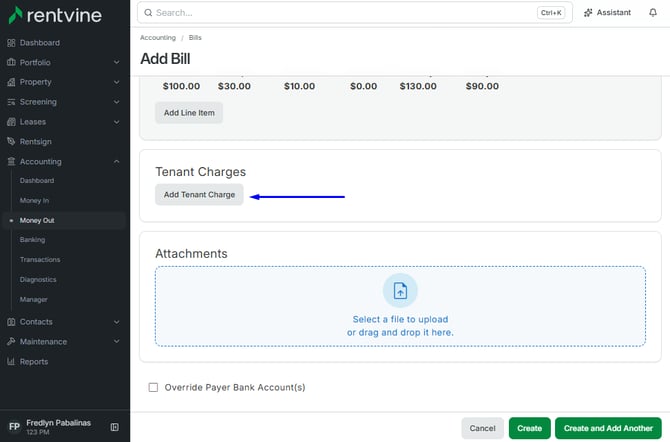
Task: Expand the Property menu chevron
Action: click(116, 82)
